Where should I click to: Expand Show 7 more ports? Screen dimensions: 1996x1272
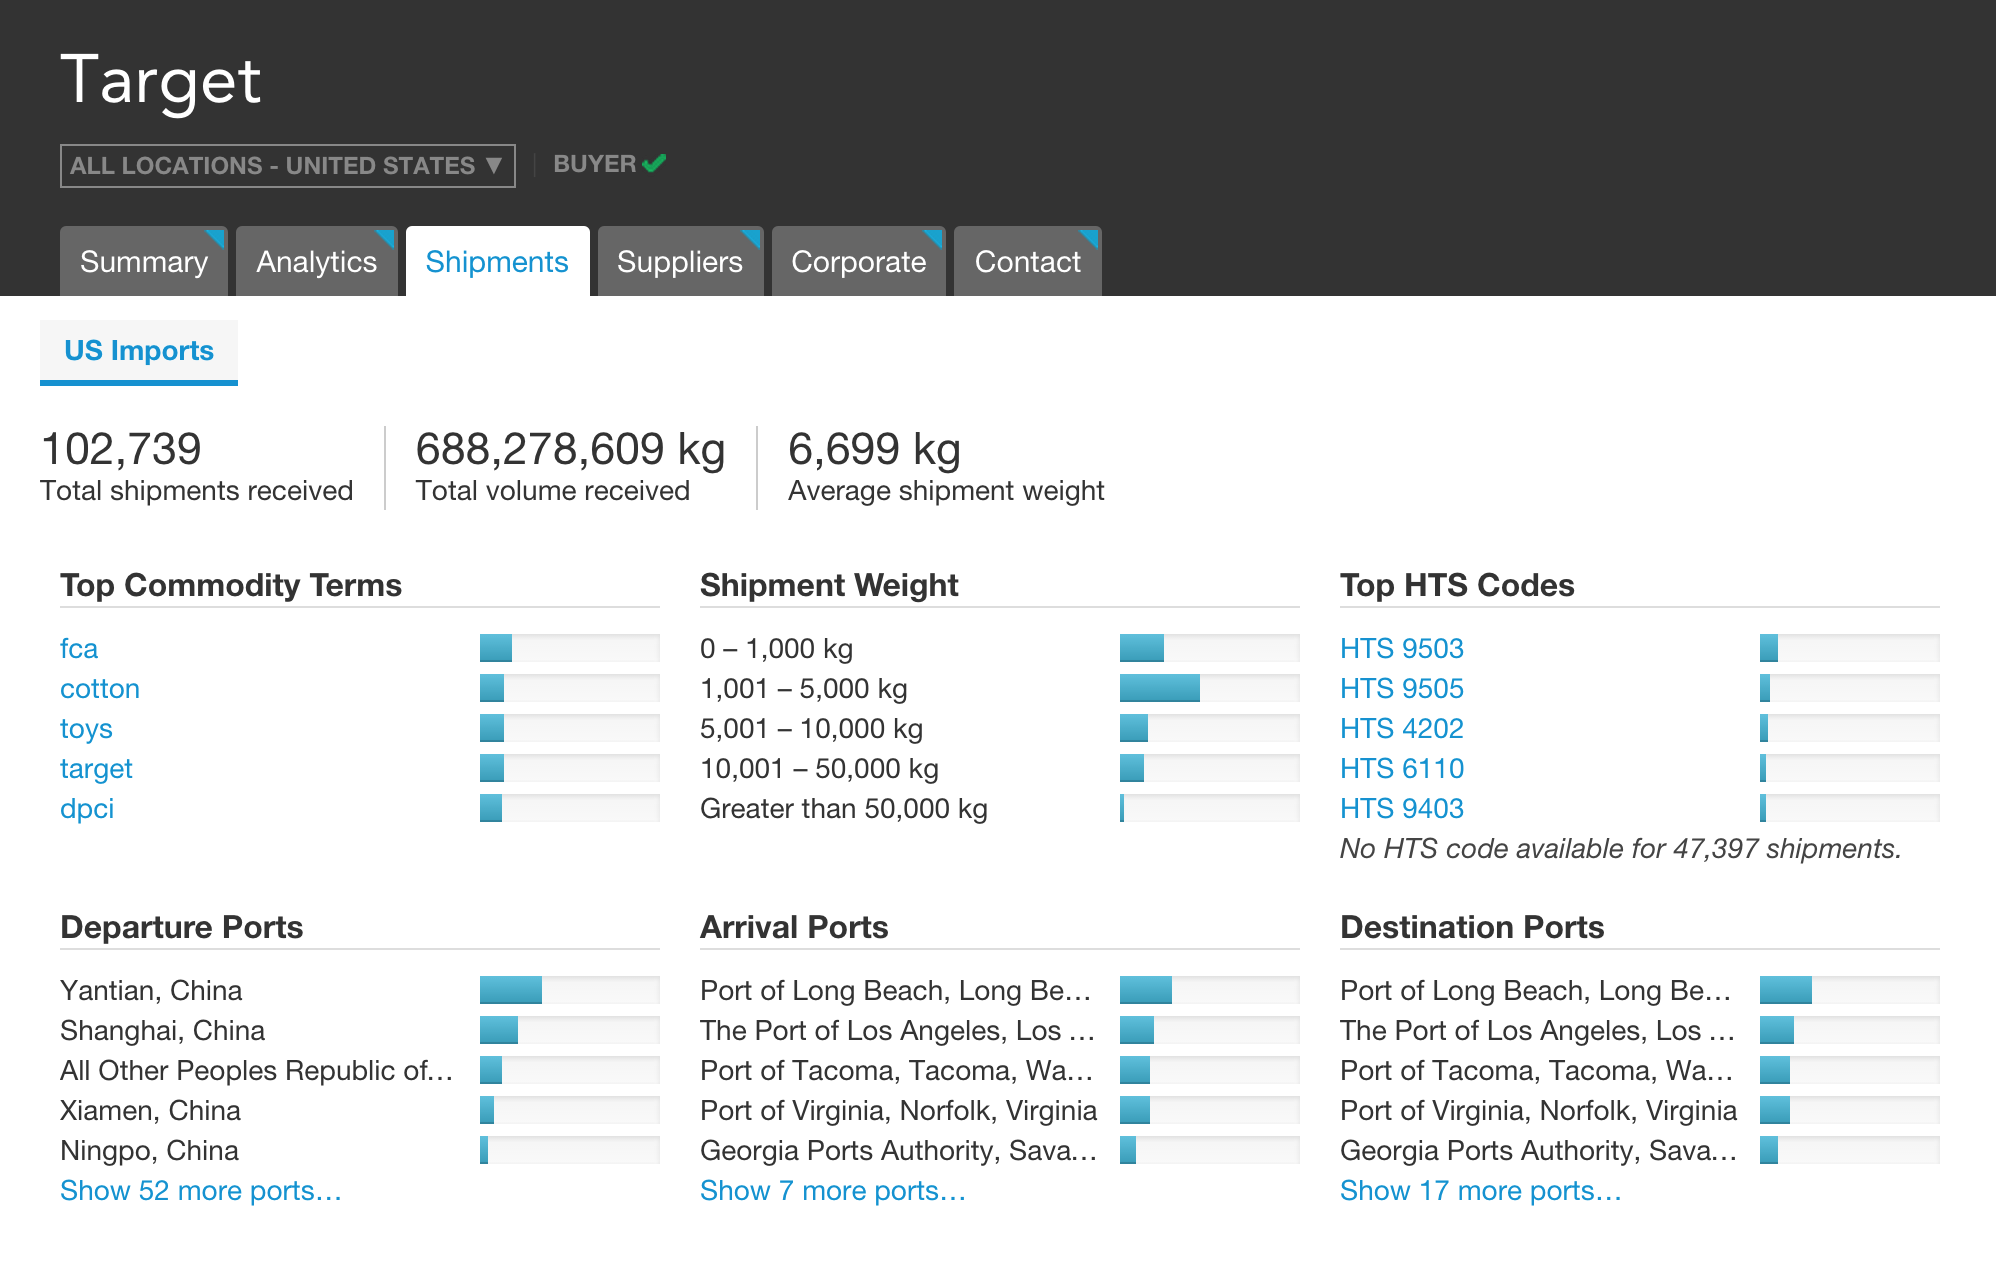click(x=833, y=1191)
